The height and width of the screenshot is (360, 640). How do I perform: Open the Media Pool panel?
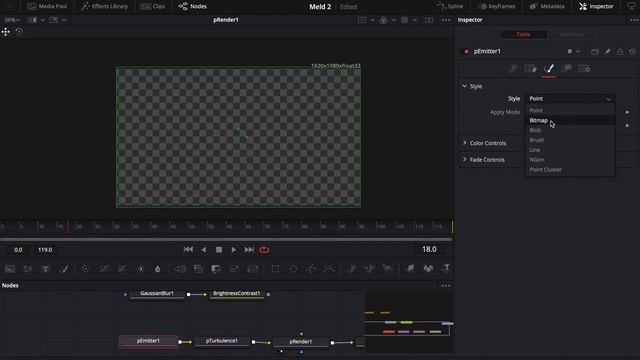tap(47, 6)
